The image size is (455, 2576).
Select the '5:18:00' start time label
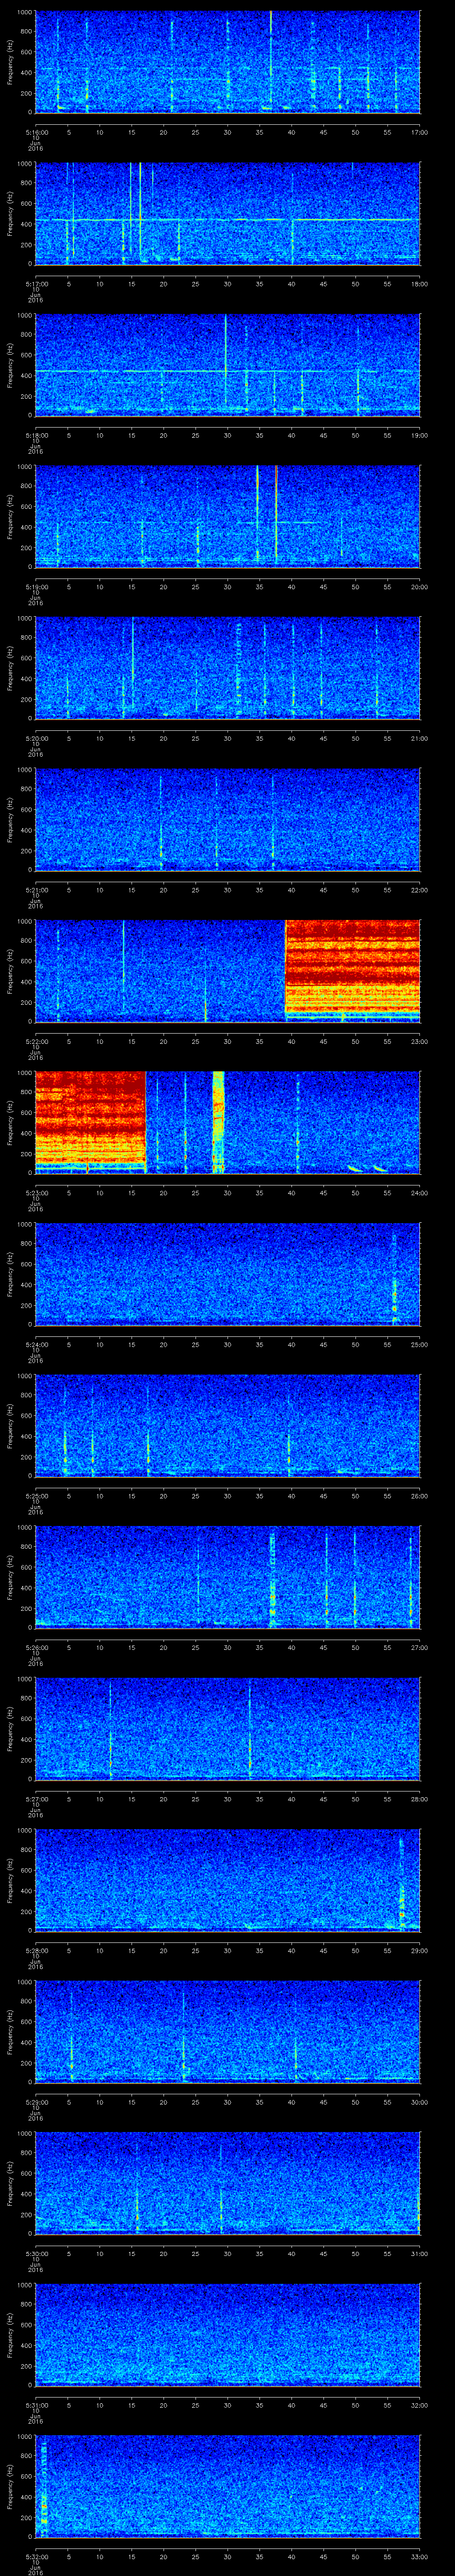(36, 435)
